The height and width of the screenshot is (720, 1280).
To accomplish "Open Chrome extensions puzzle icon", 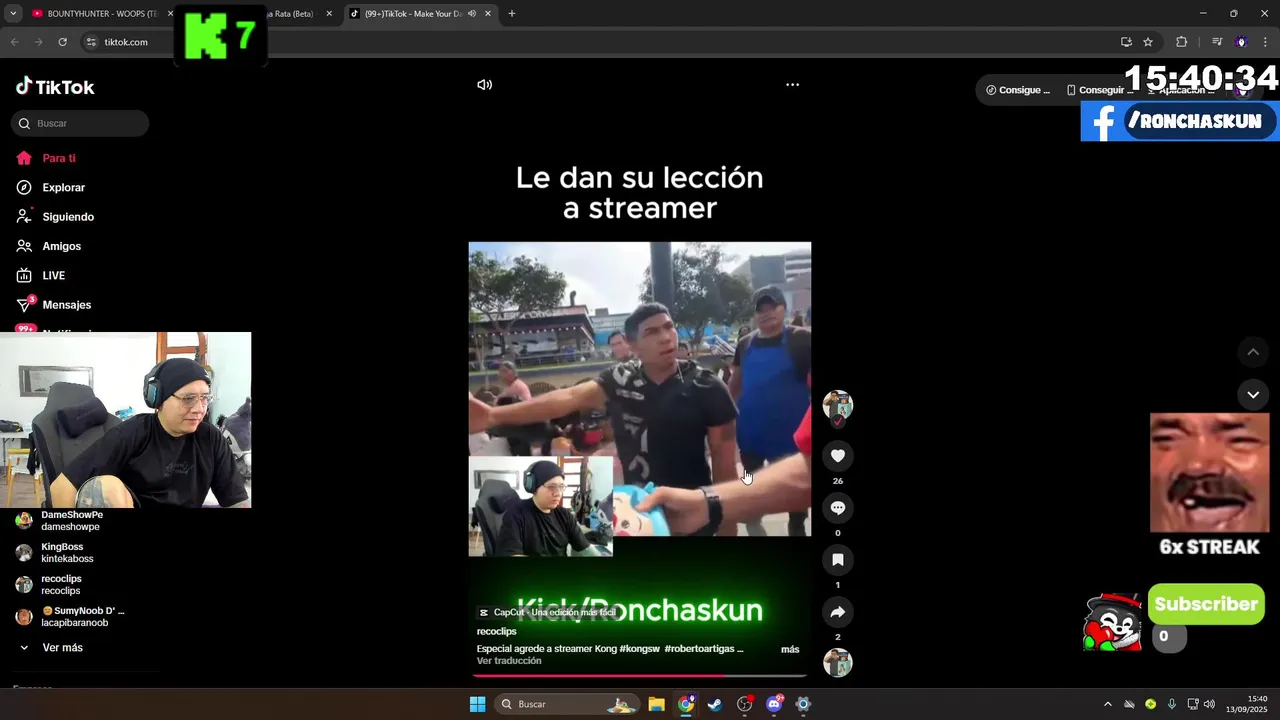I will [x=1181, y=42].
